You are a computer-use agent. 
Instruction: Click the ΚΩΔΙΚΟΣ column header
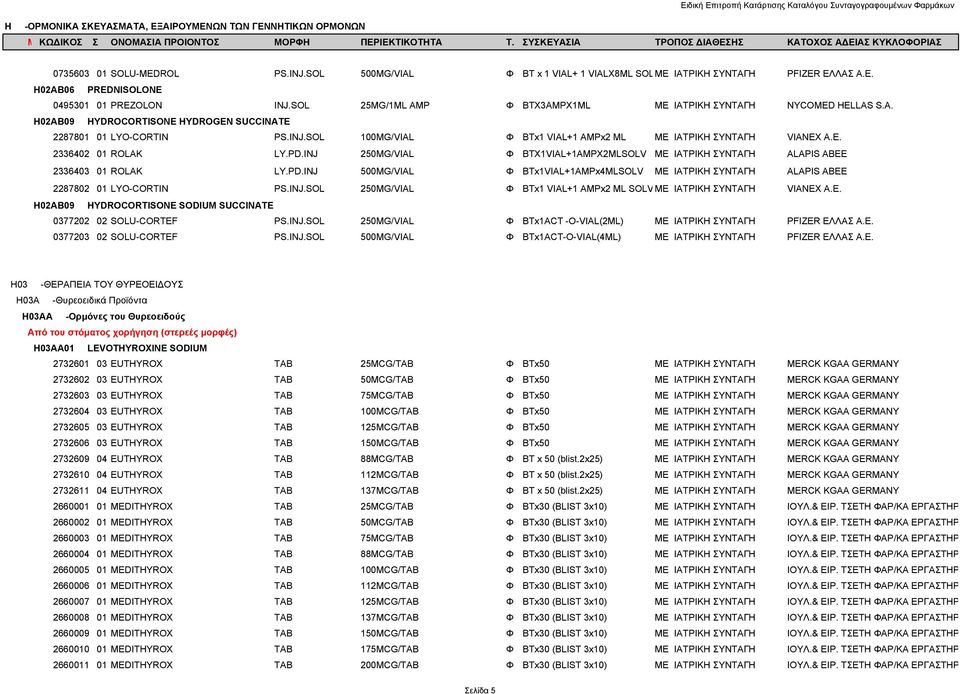click(x=60, y=42)
